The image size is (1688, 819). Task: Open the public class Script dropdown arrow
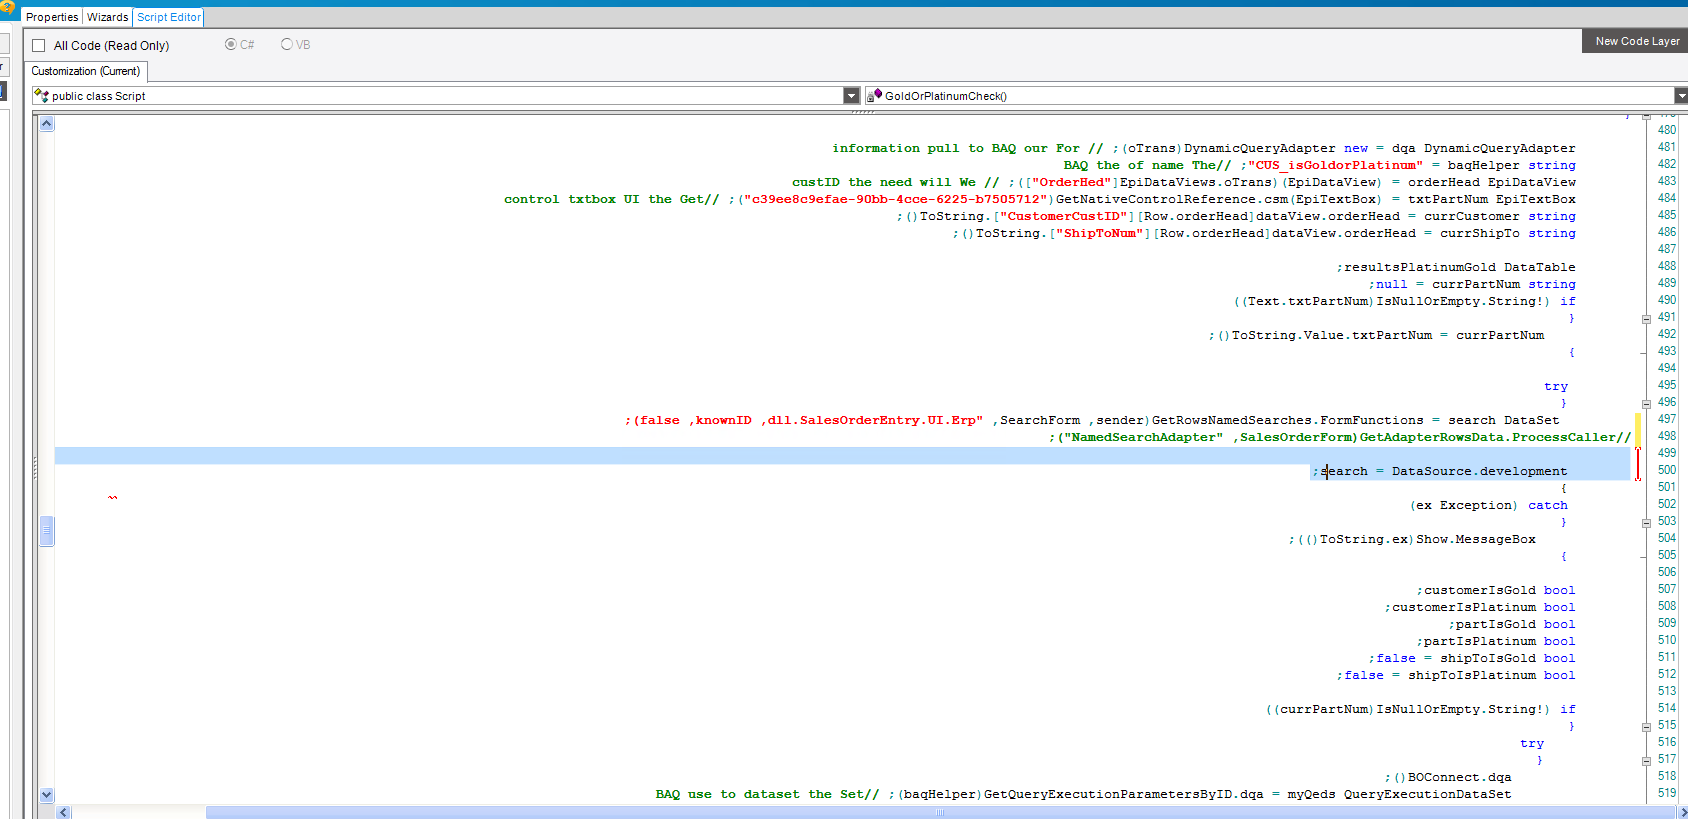click(x=851, y=96)
